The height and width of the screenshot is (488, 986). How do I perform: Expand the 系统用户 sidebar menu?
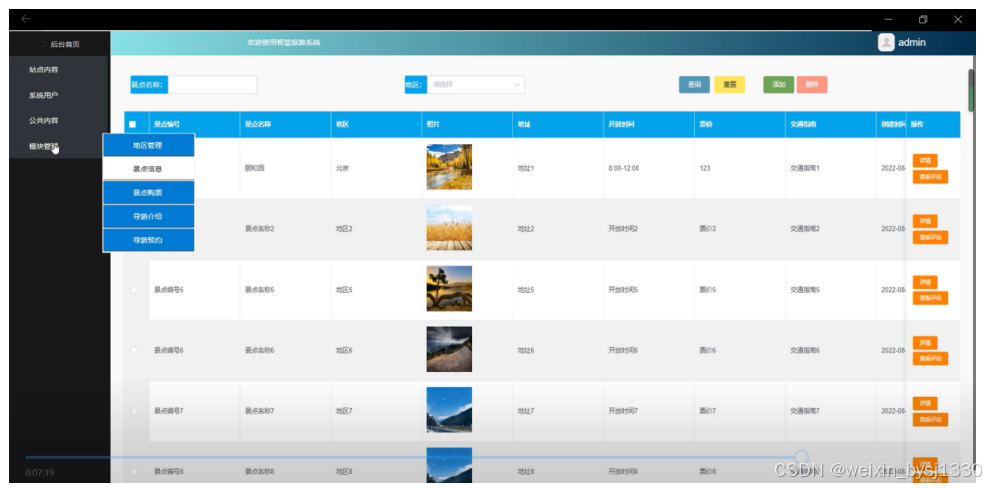click(43, 96)
